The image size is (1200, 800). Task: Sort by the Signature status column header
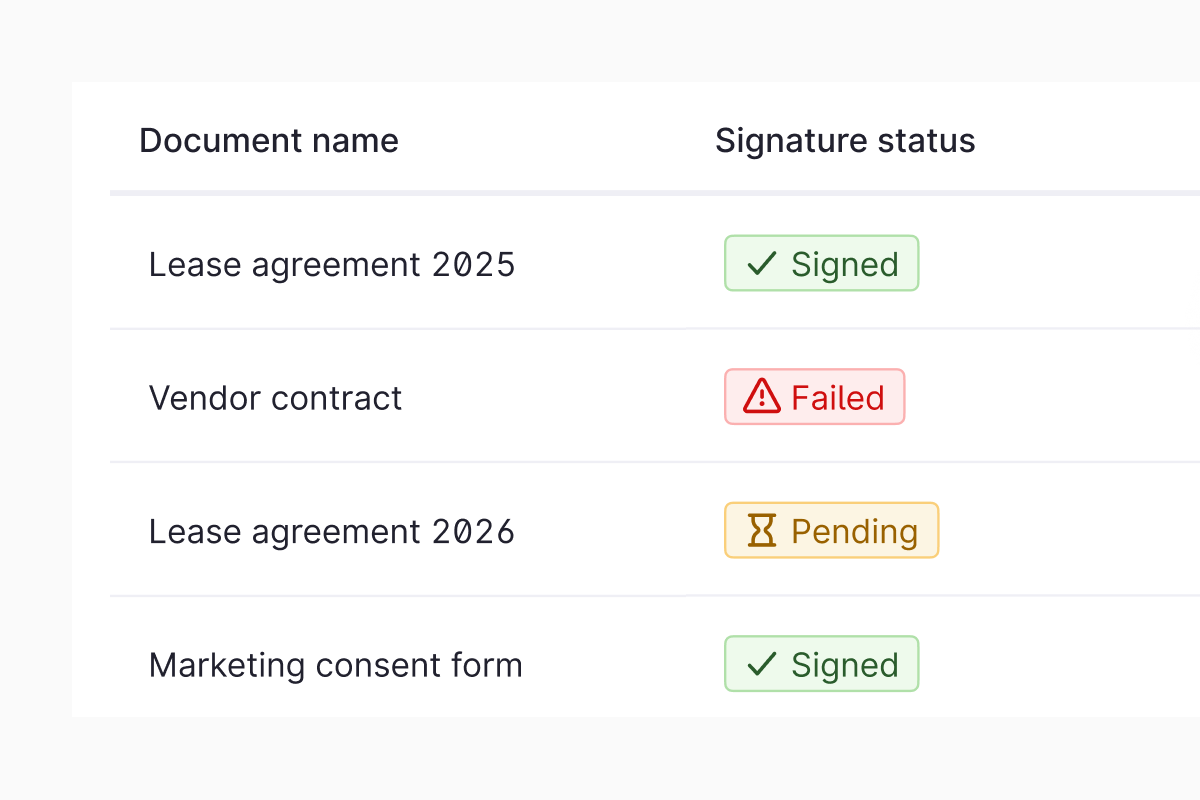click(845, 141)
